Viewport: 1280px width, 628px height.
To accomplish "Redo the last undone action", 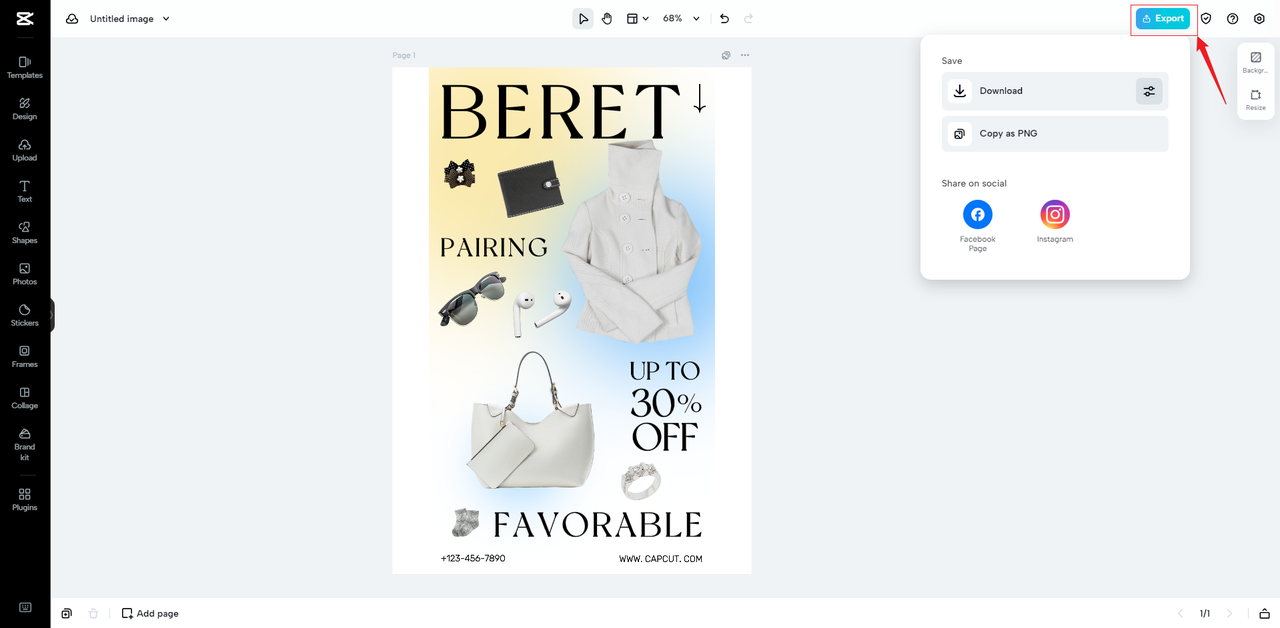I will pyautogui.click(x=748, y=19).
